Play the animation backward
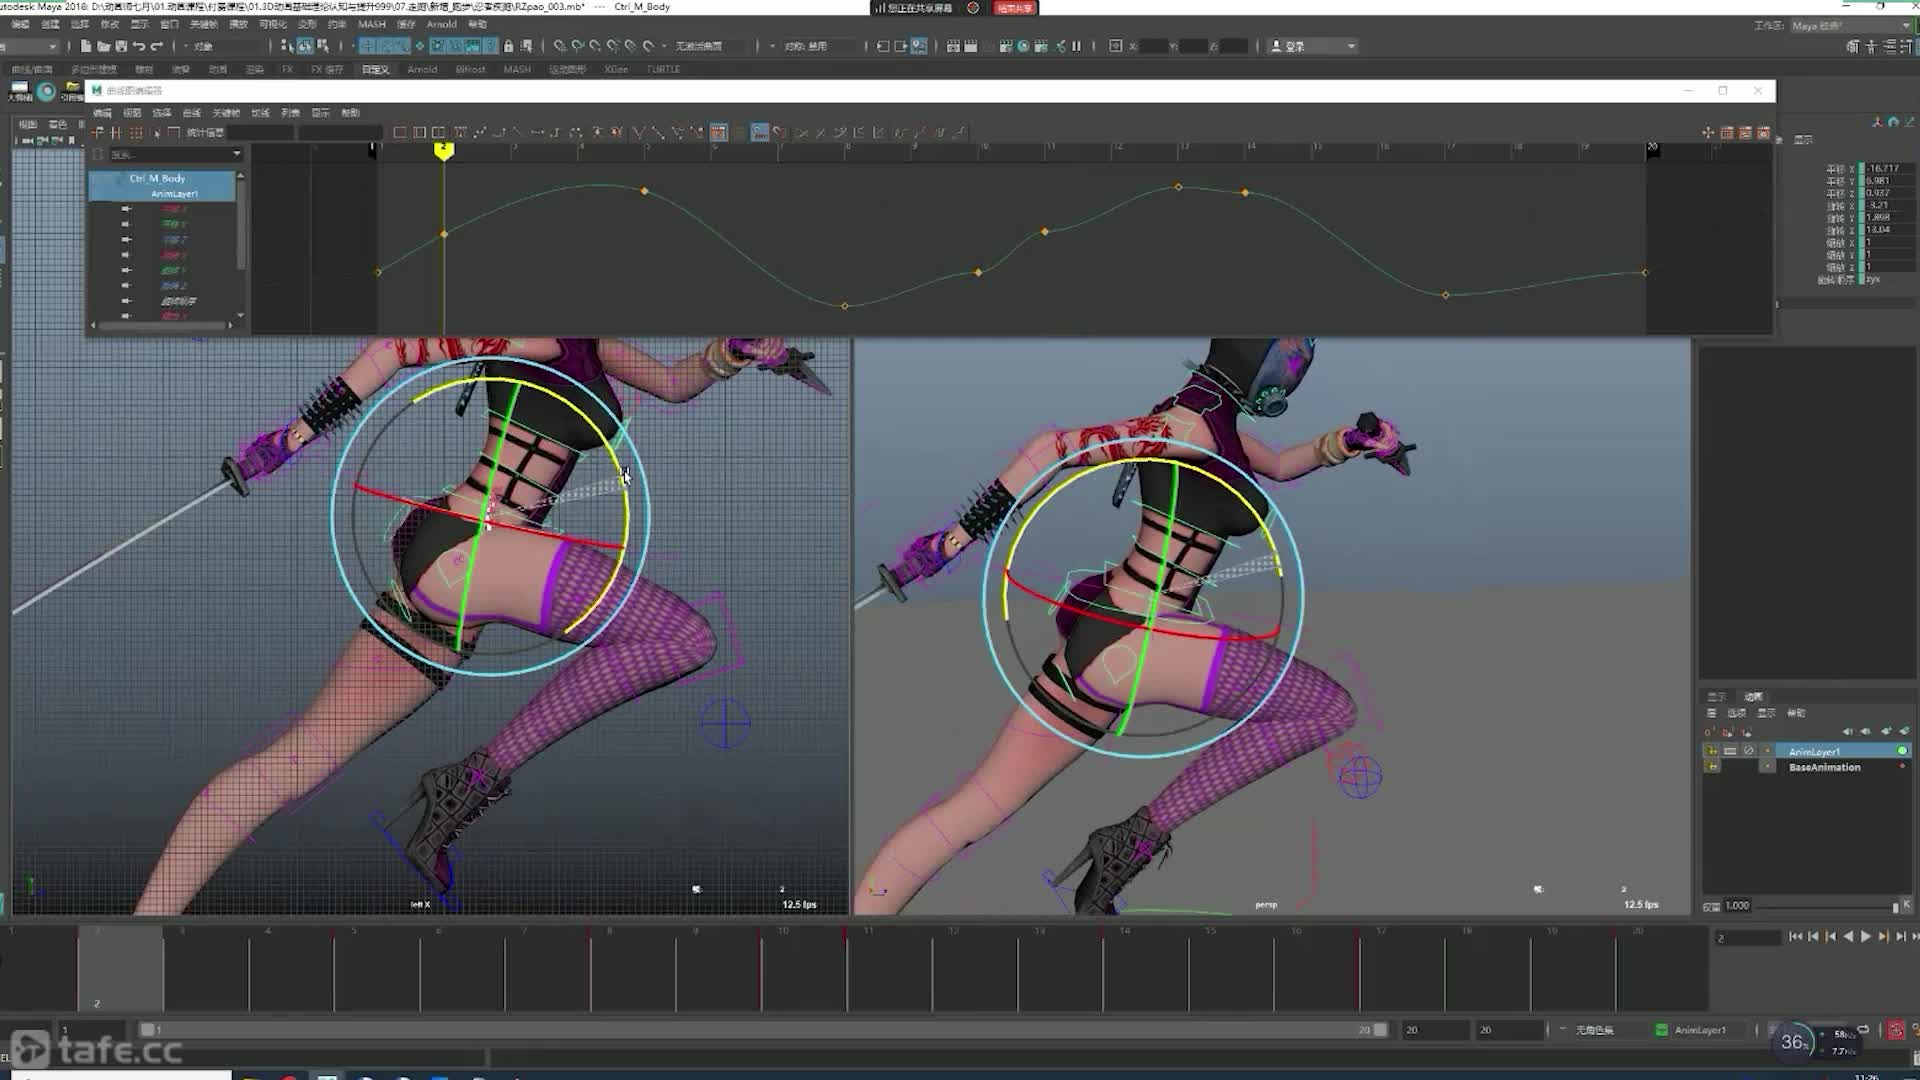 click(1849, 937)
